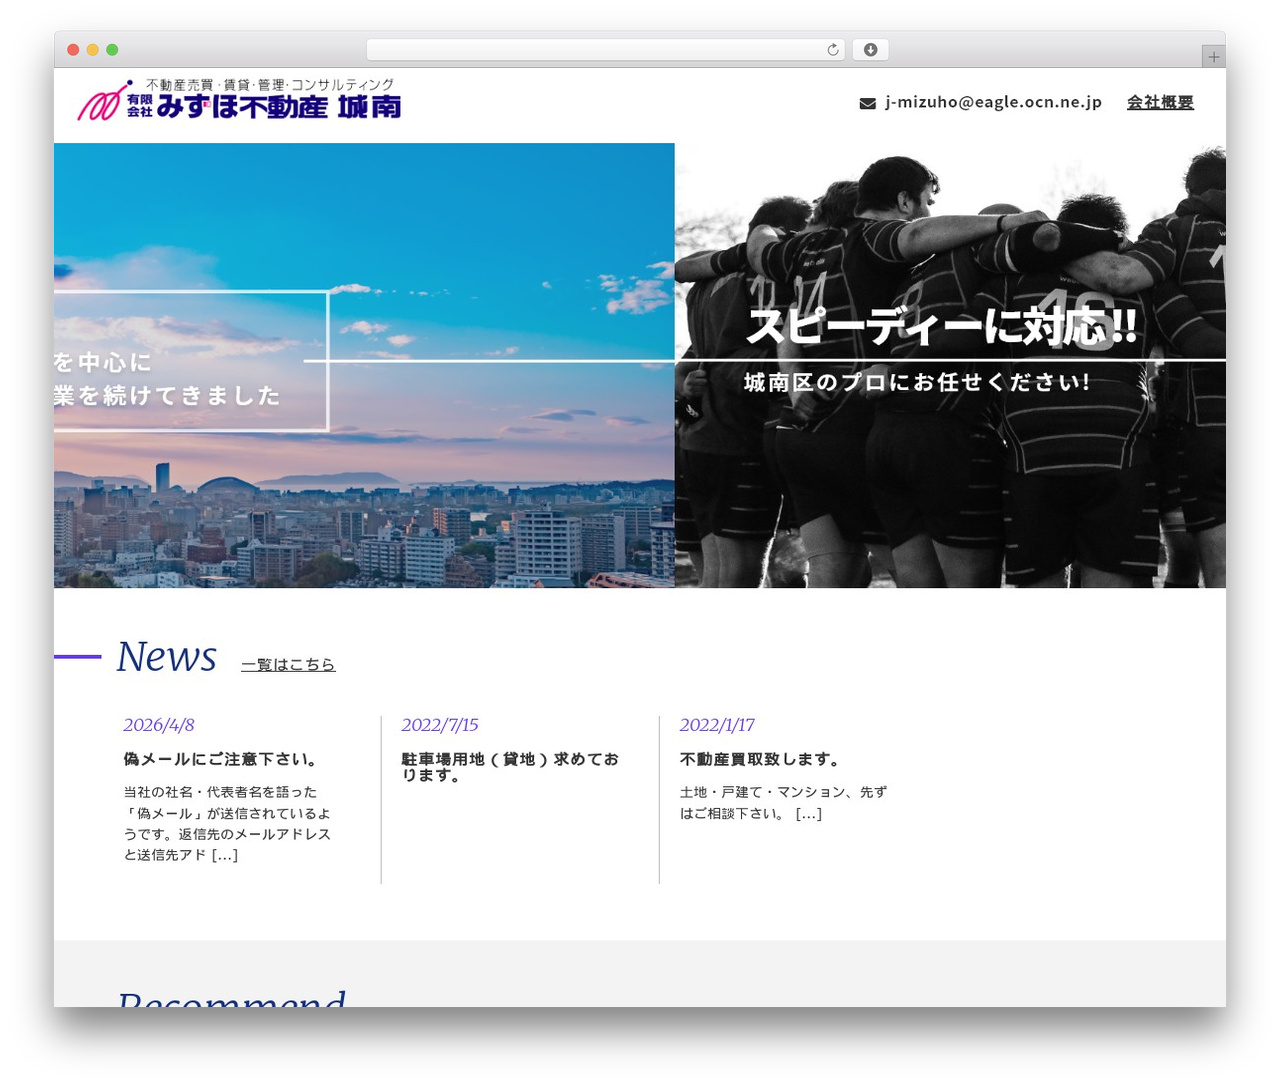Close the browser window with red button
1280x1084 pixels.
tap(73, 50)
